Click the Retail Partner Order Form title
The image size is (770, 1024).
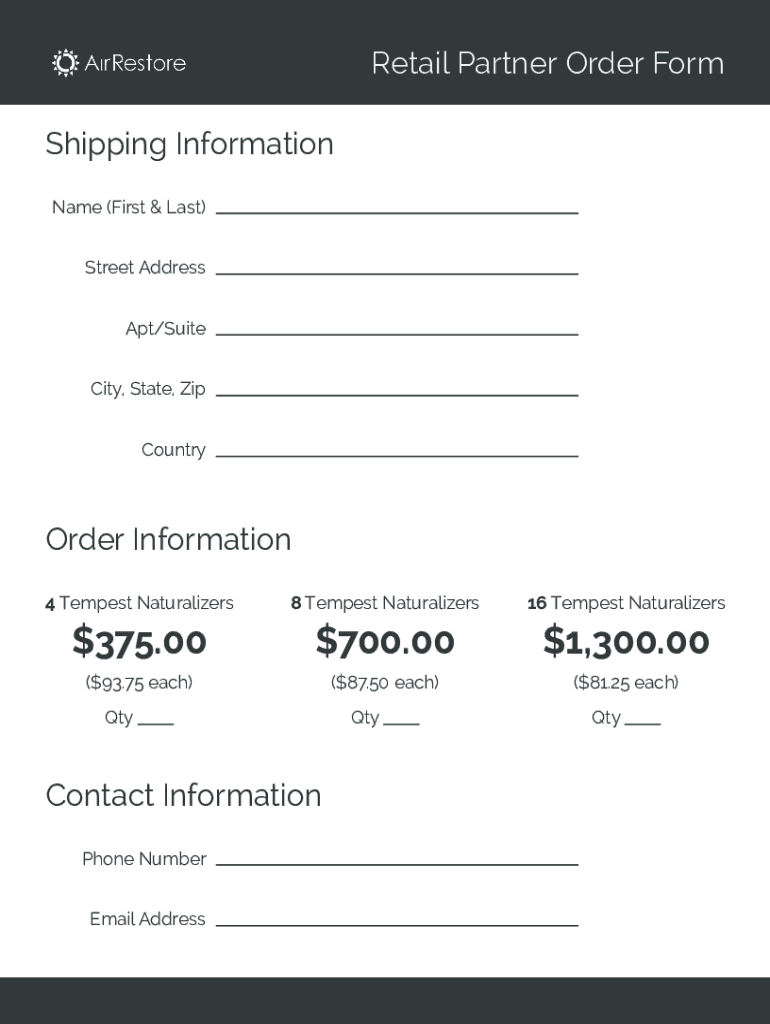point(547,63)
